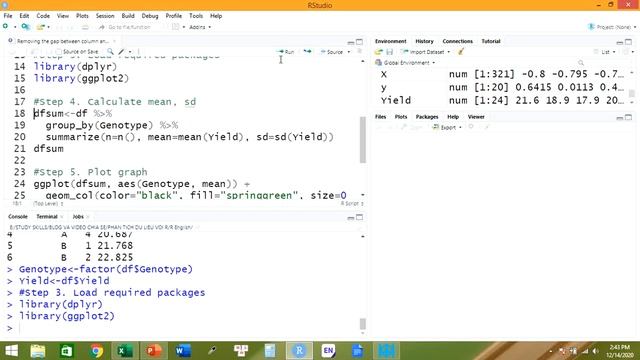
Task: Open the Global Environment dropdown
Action: click(x=405, y=63)
